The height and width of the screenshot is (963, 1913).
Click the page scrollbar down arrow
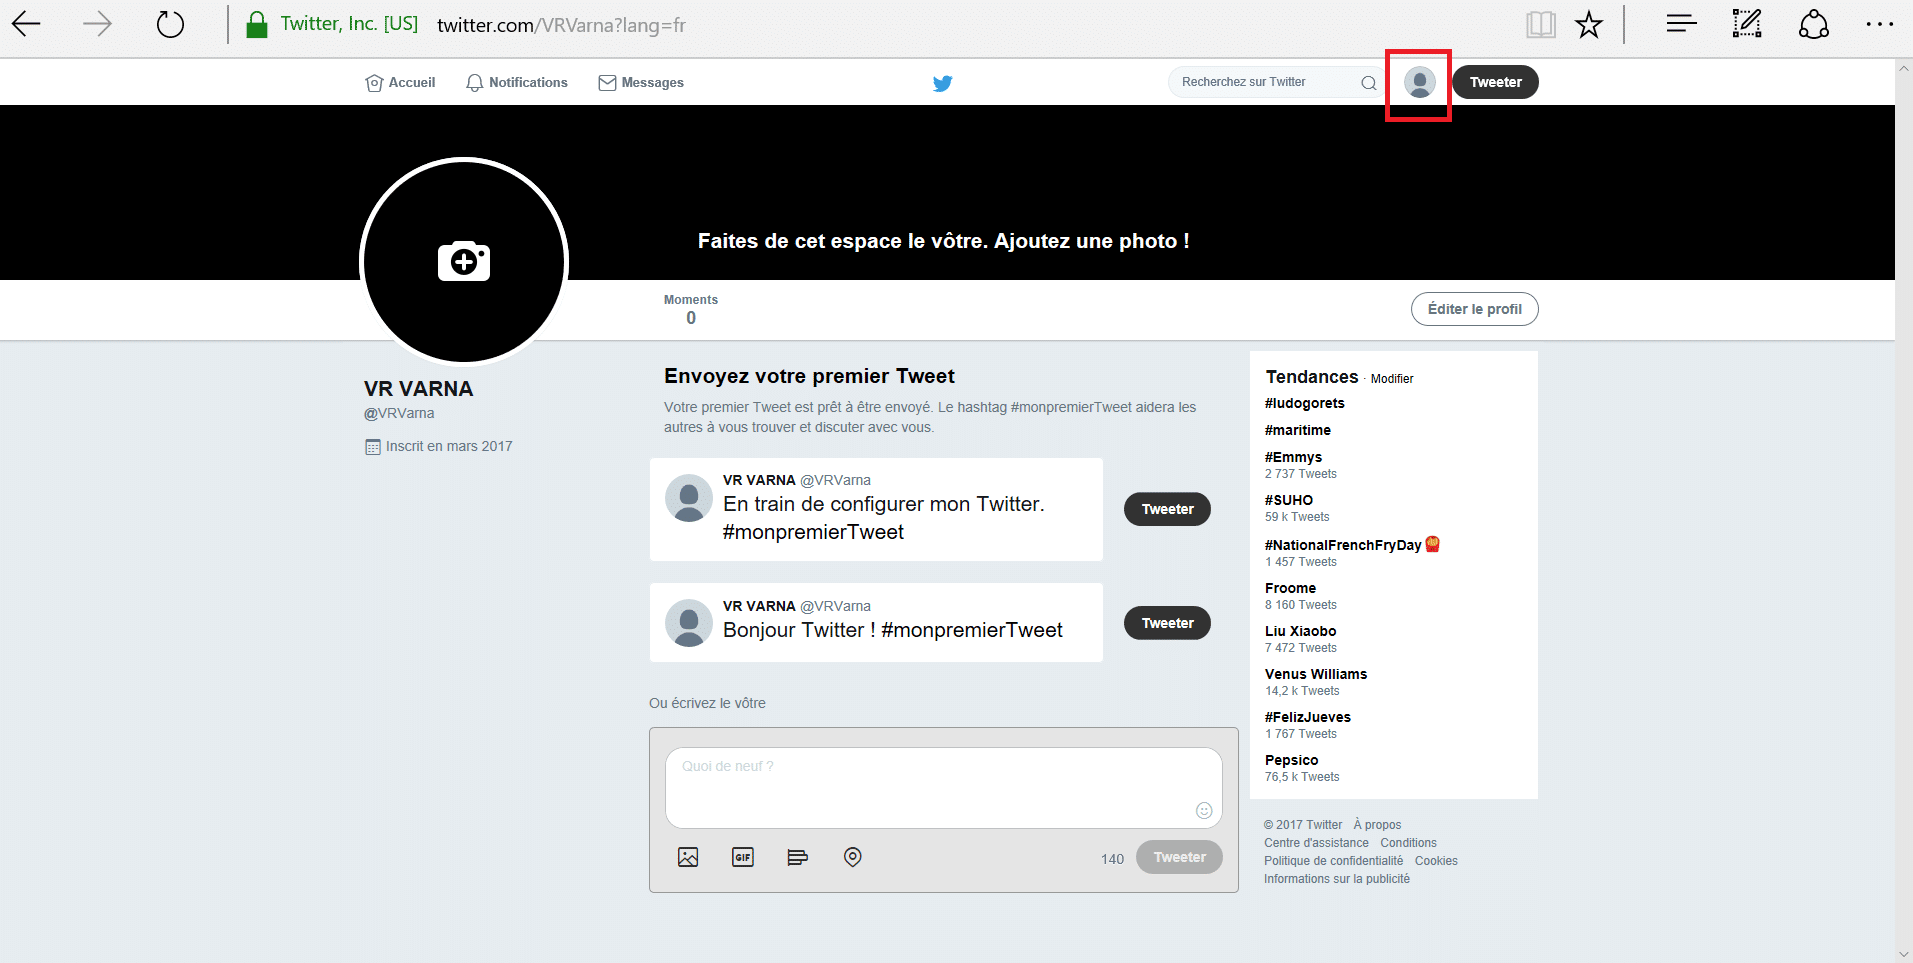coord(1904,954)
